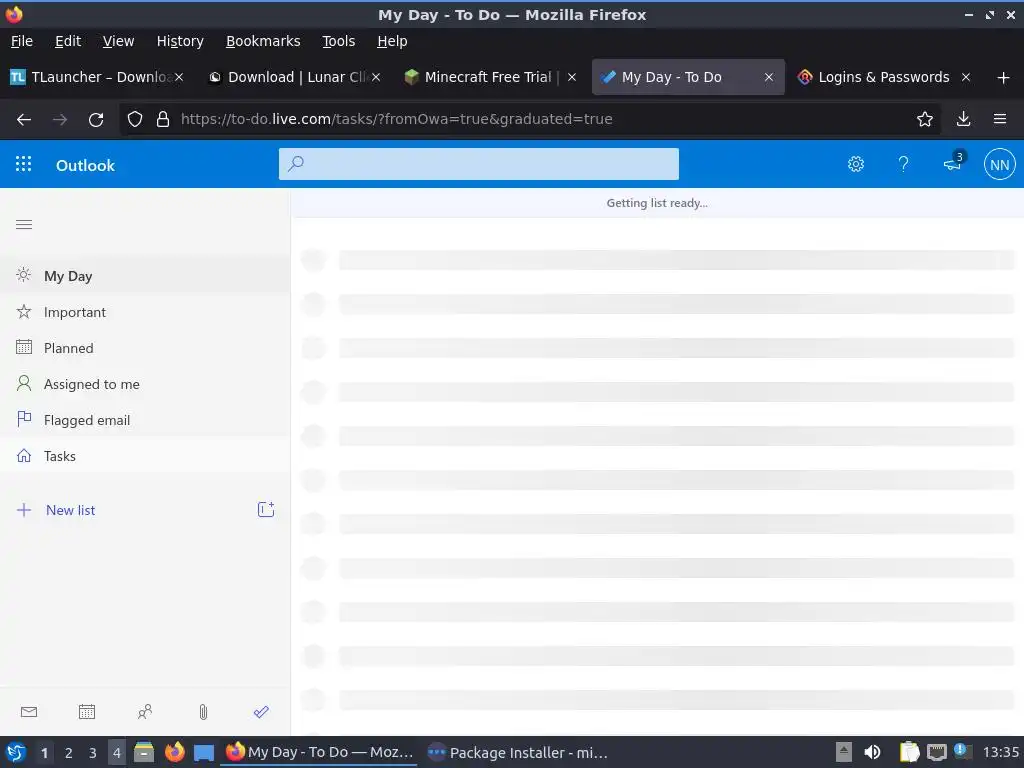Open the Assigned to me list
This screenshot has height=768, width=1024.
145,384
